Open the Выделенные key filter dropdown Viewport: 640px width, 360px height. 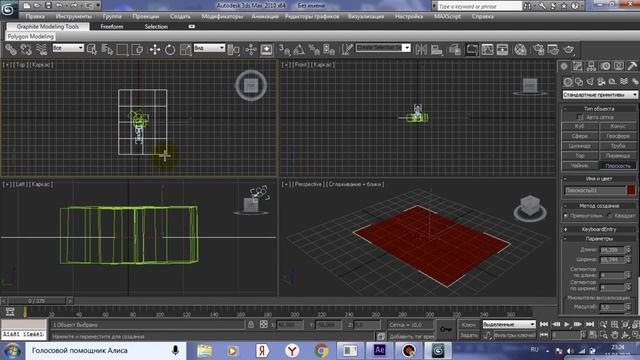[x=509, y=324]
